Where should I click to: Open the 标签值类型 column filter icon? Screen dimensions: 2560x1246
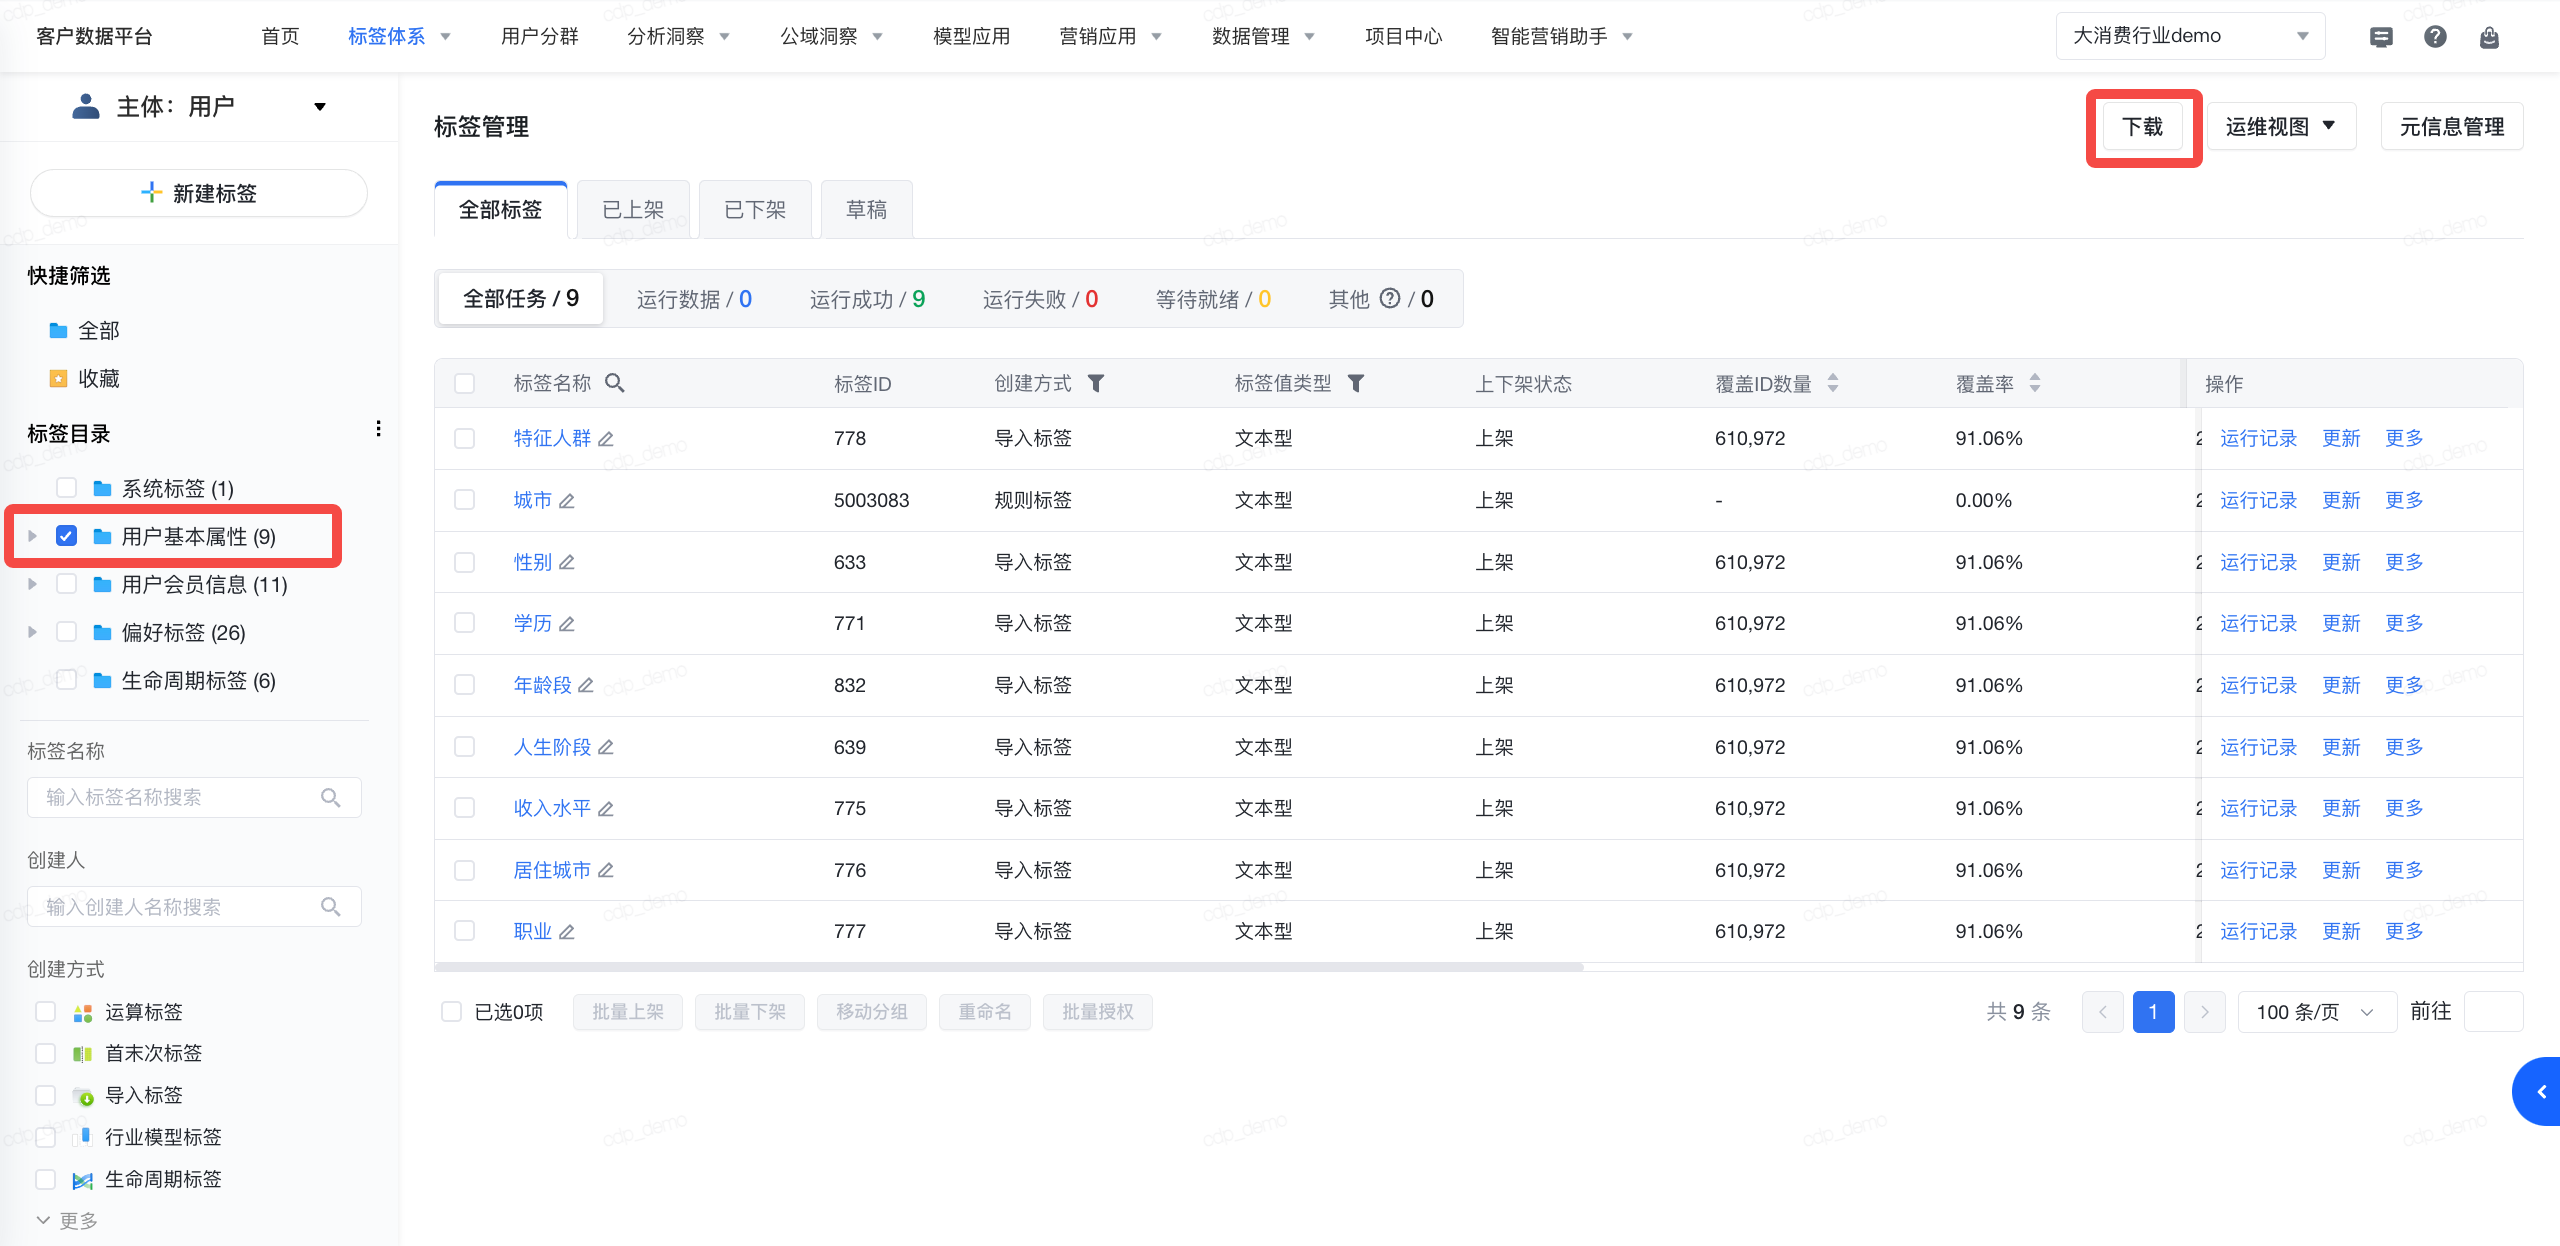(1356, 383)
